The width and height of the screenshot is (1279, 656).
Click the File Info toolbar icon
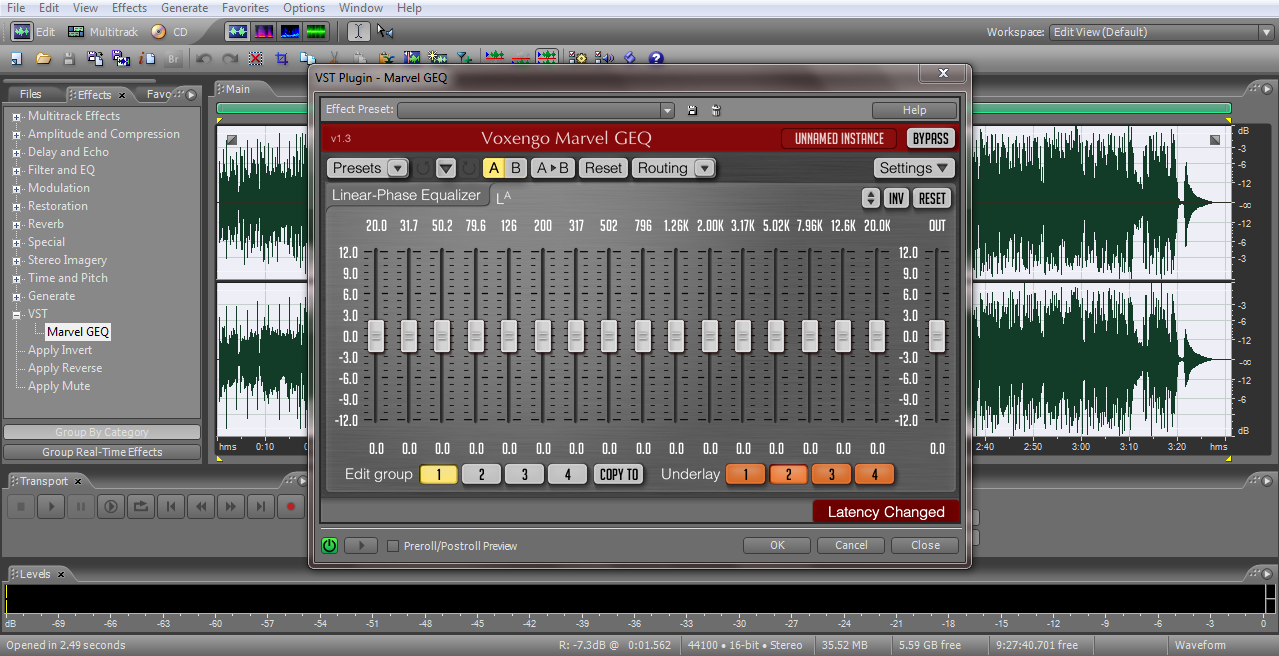pyautogui.click(x=147, y=58)
